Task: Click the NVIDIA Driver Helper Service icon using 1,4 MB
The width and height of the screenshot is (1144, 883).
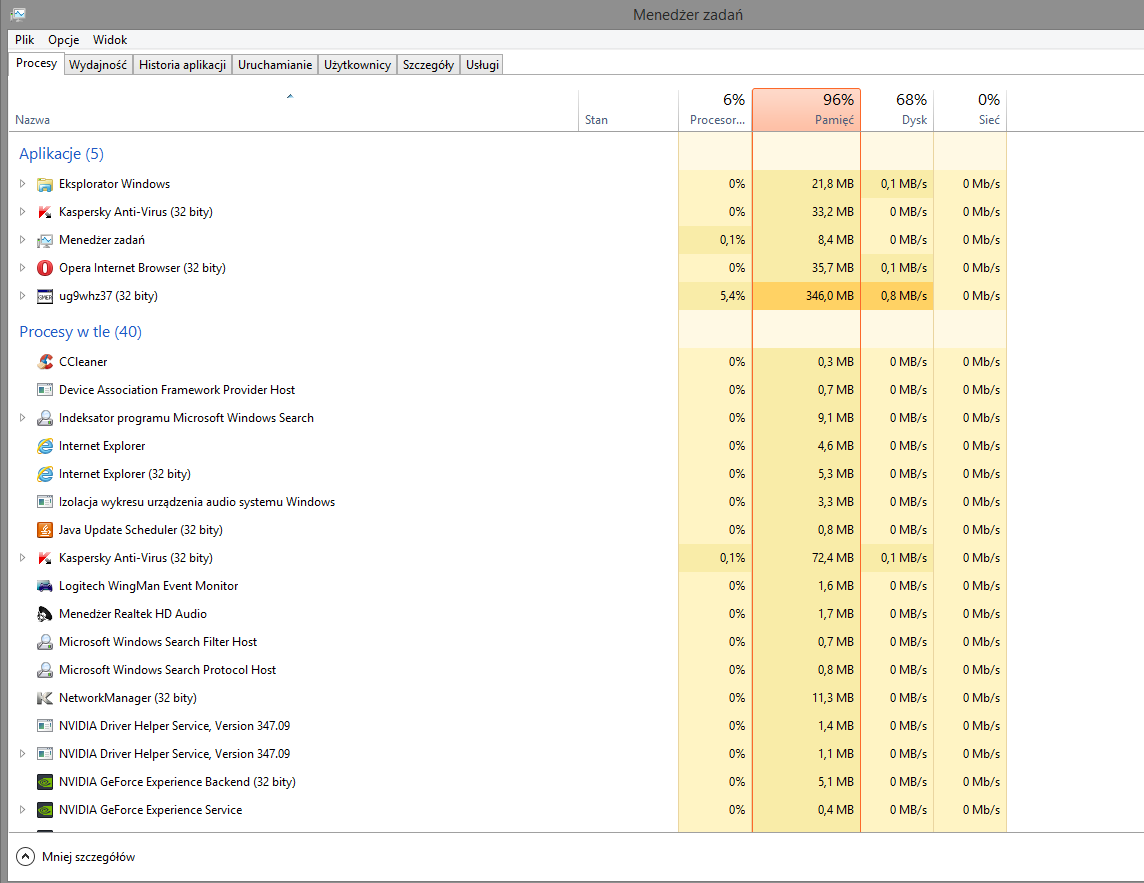Action: tap(45, 726)
